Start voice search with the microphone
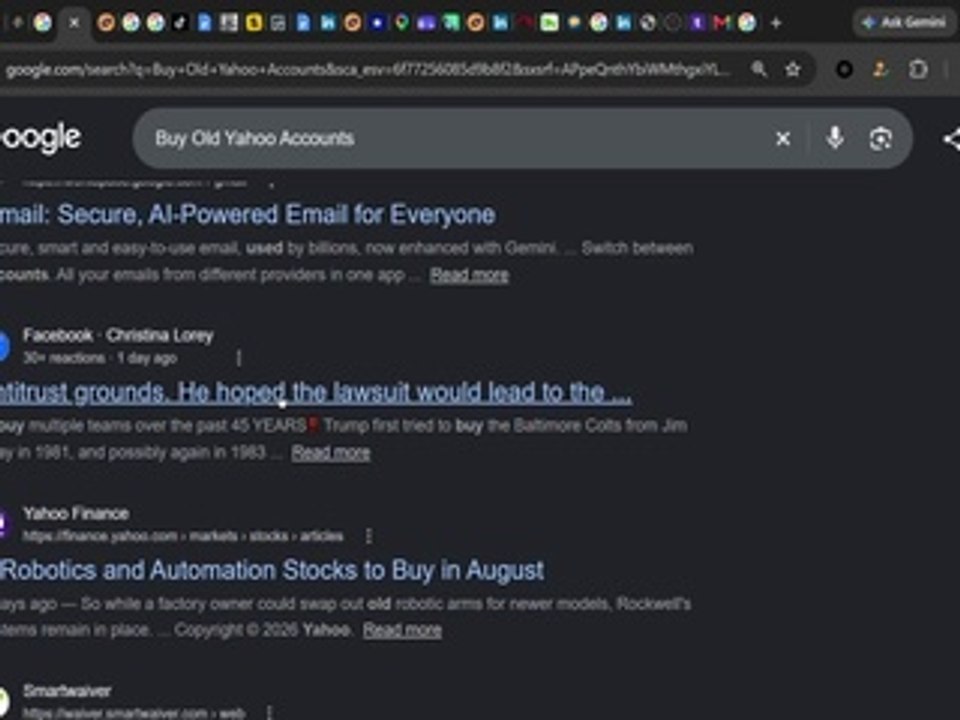This screenshot has height=720, width=960. [835, 138]
